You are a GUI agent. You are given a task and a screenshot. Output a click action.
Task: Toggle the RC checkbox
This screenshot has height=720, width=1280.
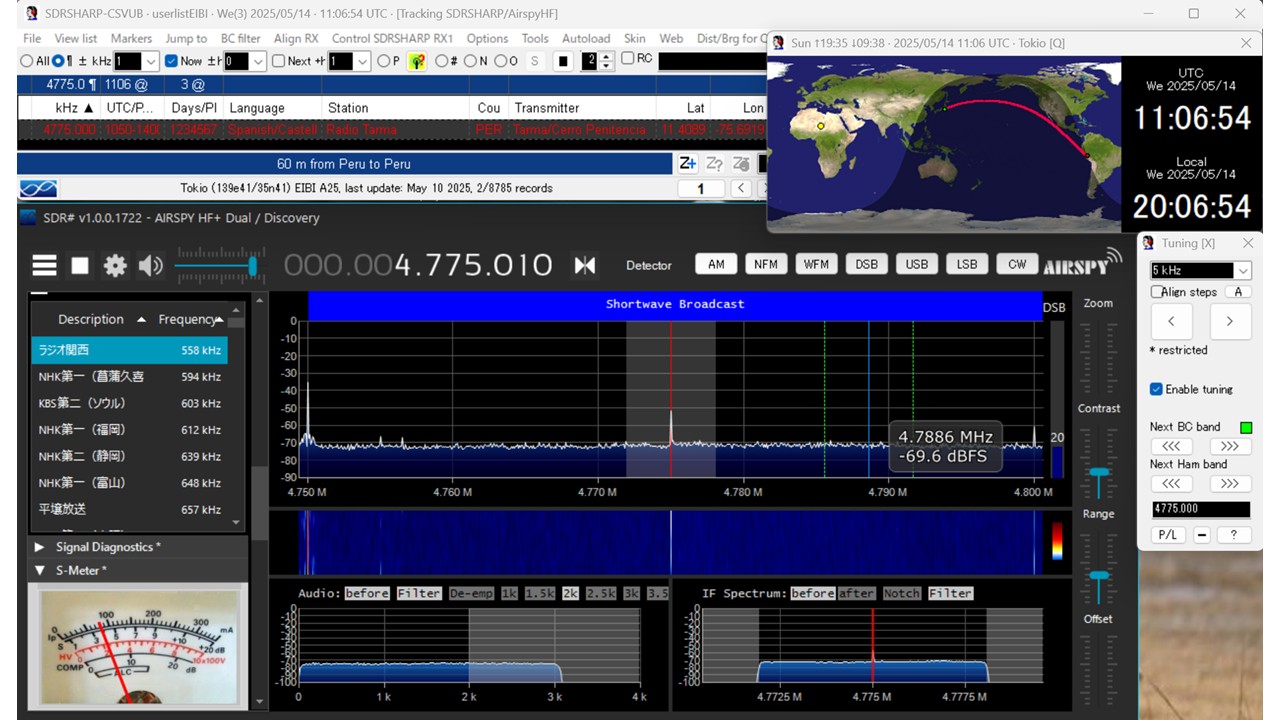tap(627, 58)
